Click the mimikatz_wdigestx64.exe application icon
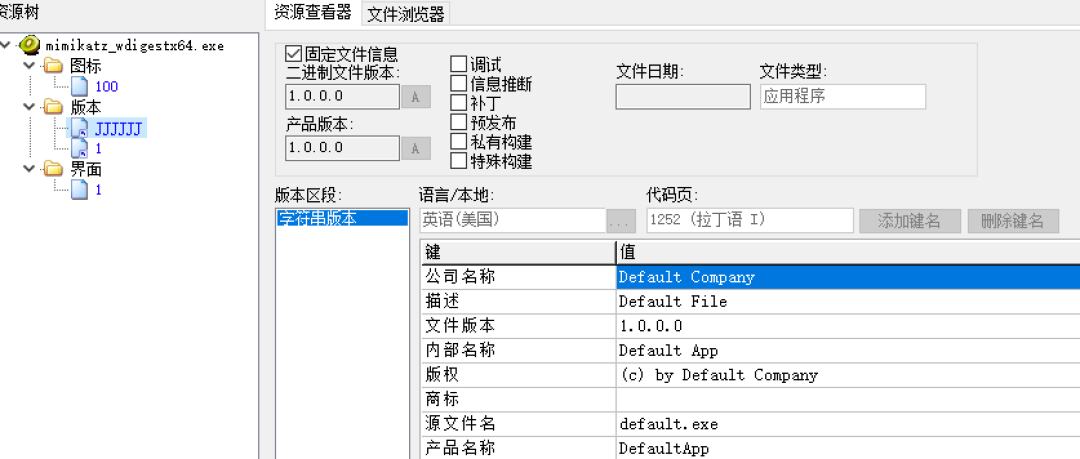Viewport: 1080px width, 459px height. (x=30, y=45)
